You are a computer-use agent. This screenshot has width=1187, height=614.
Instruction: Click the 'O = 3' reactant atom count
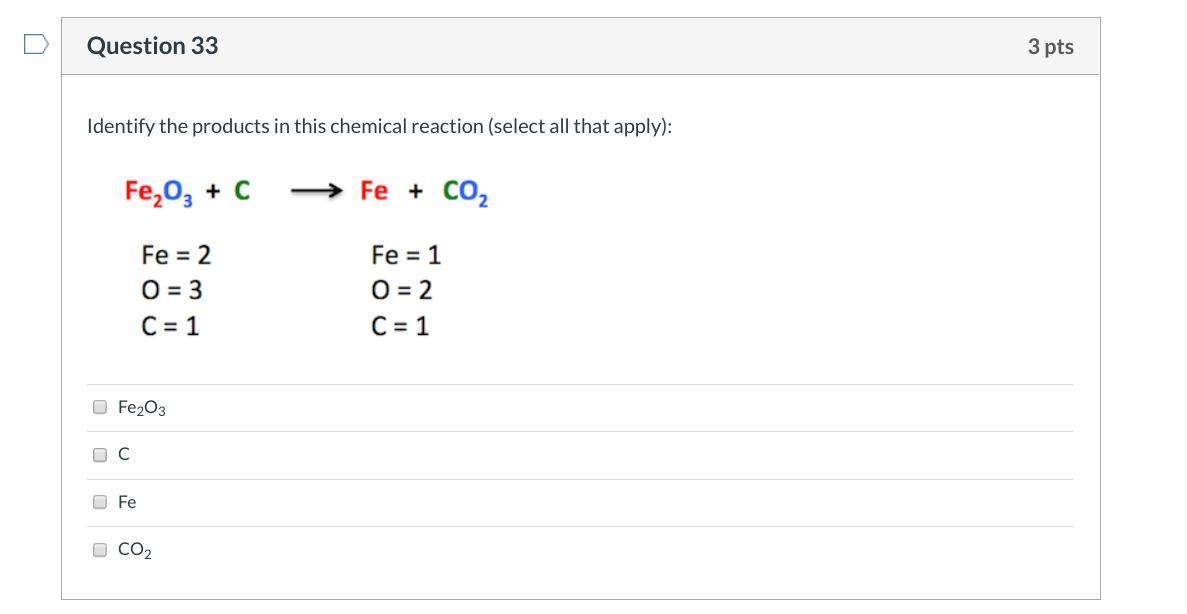(x=172, y=290)
